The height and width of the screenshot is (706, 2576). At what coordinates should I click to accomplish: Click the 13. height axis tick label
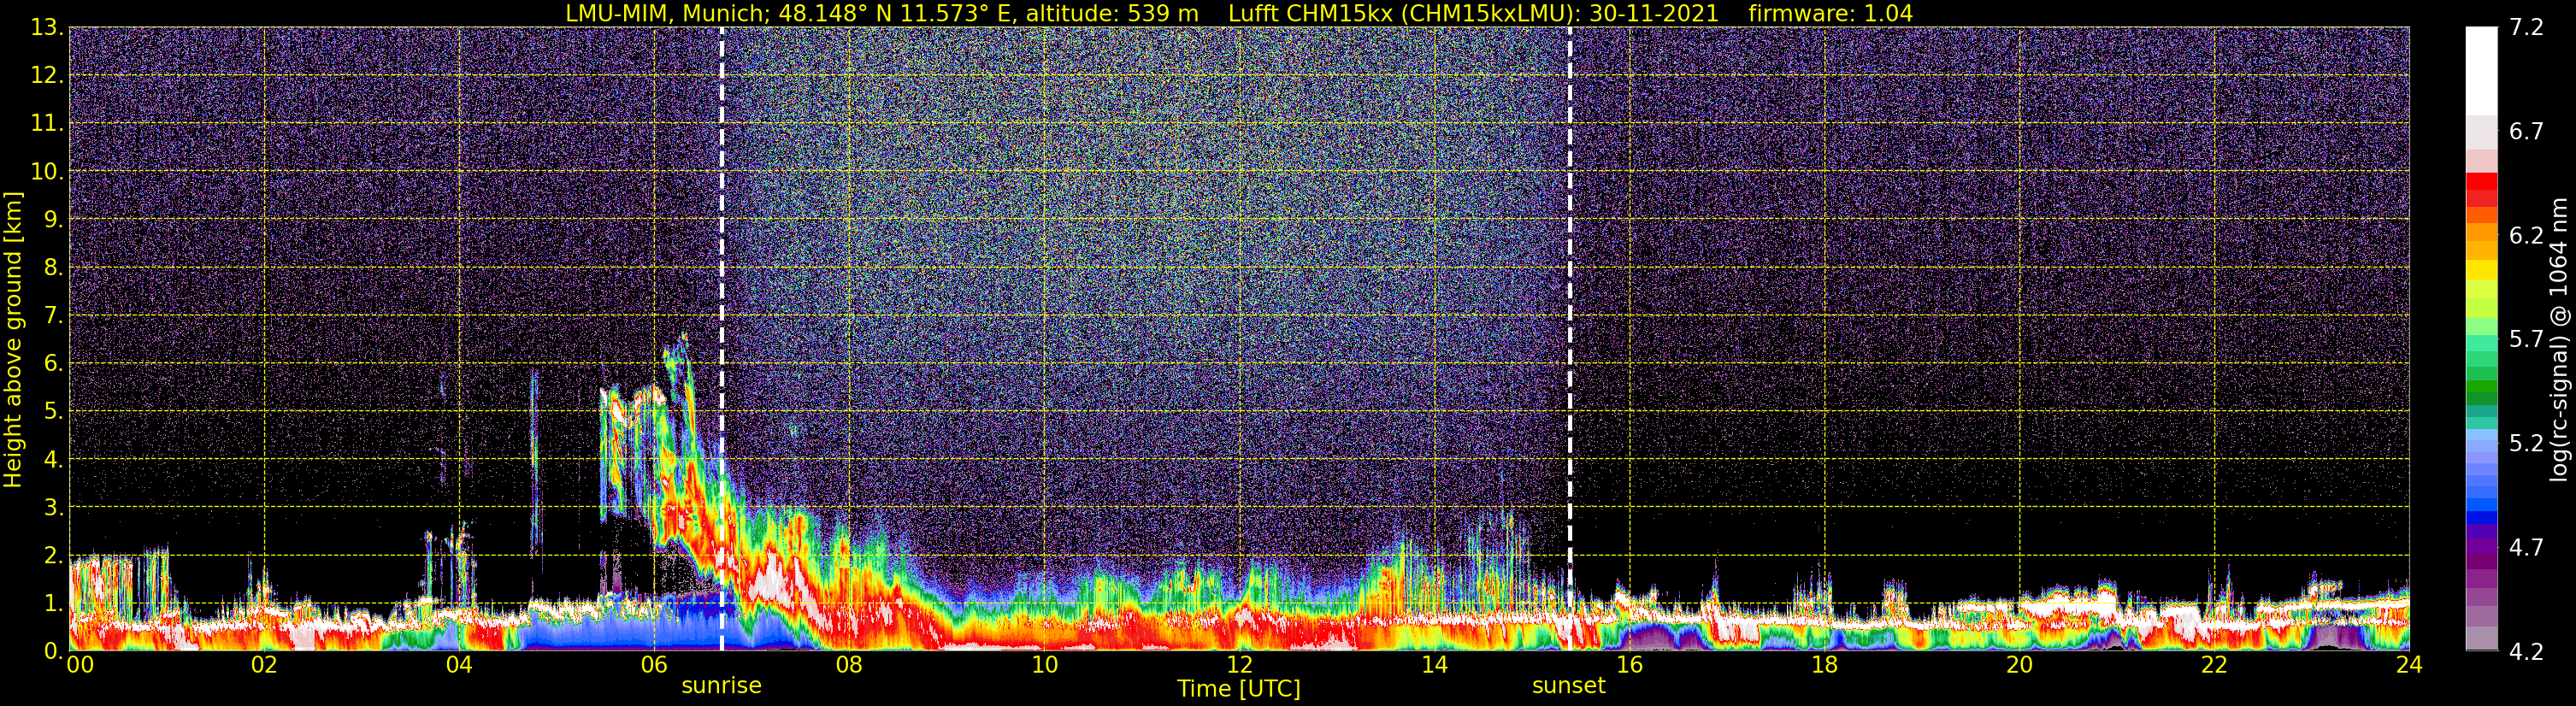[47, 28]
